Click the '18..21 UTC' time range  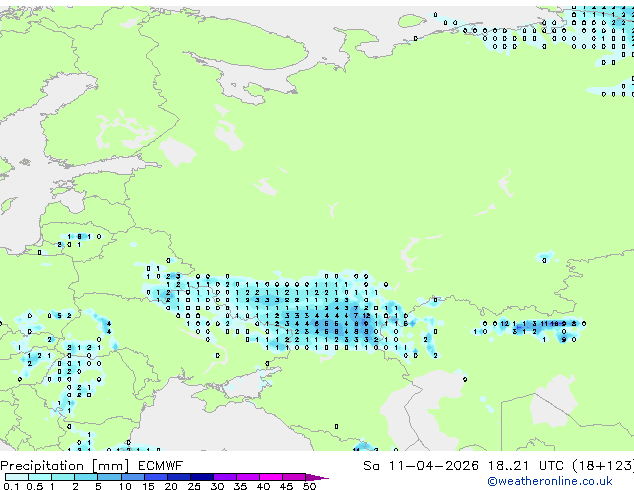click(525, 466)
